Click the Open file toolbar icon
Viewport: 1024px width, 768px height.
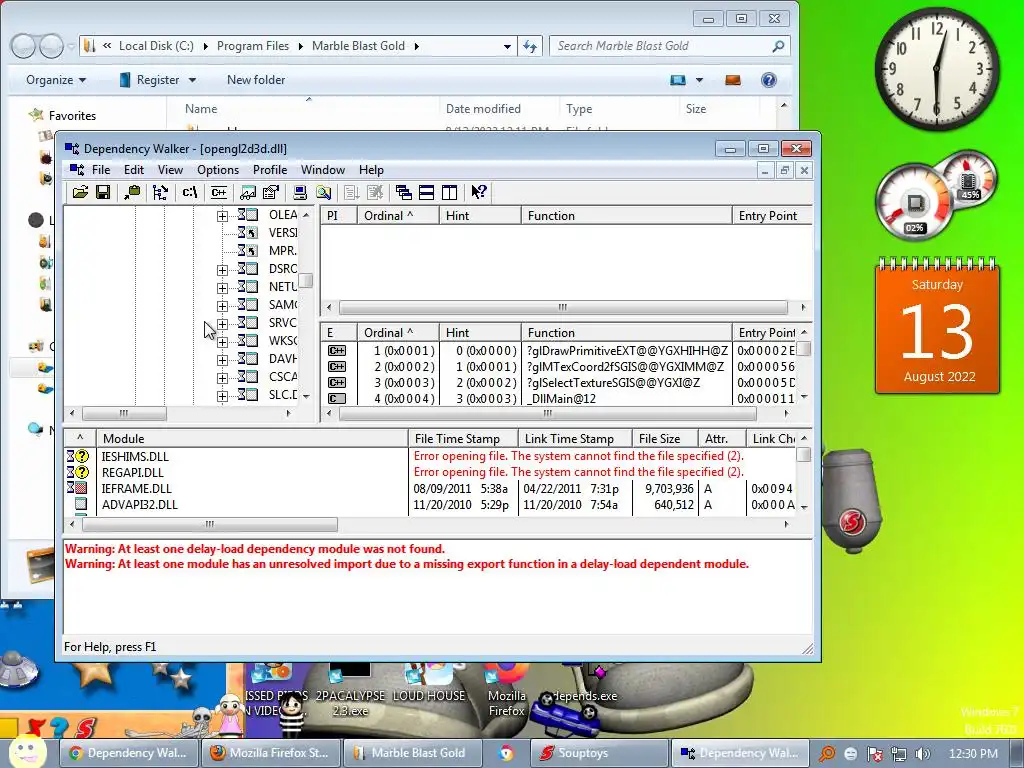pyautogui.click(x=80, y=192)
